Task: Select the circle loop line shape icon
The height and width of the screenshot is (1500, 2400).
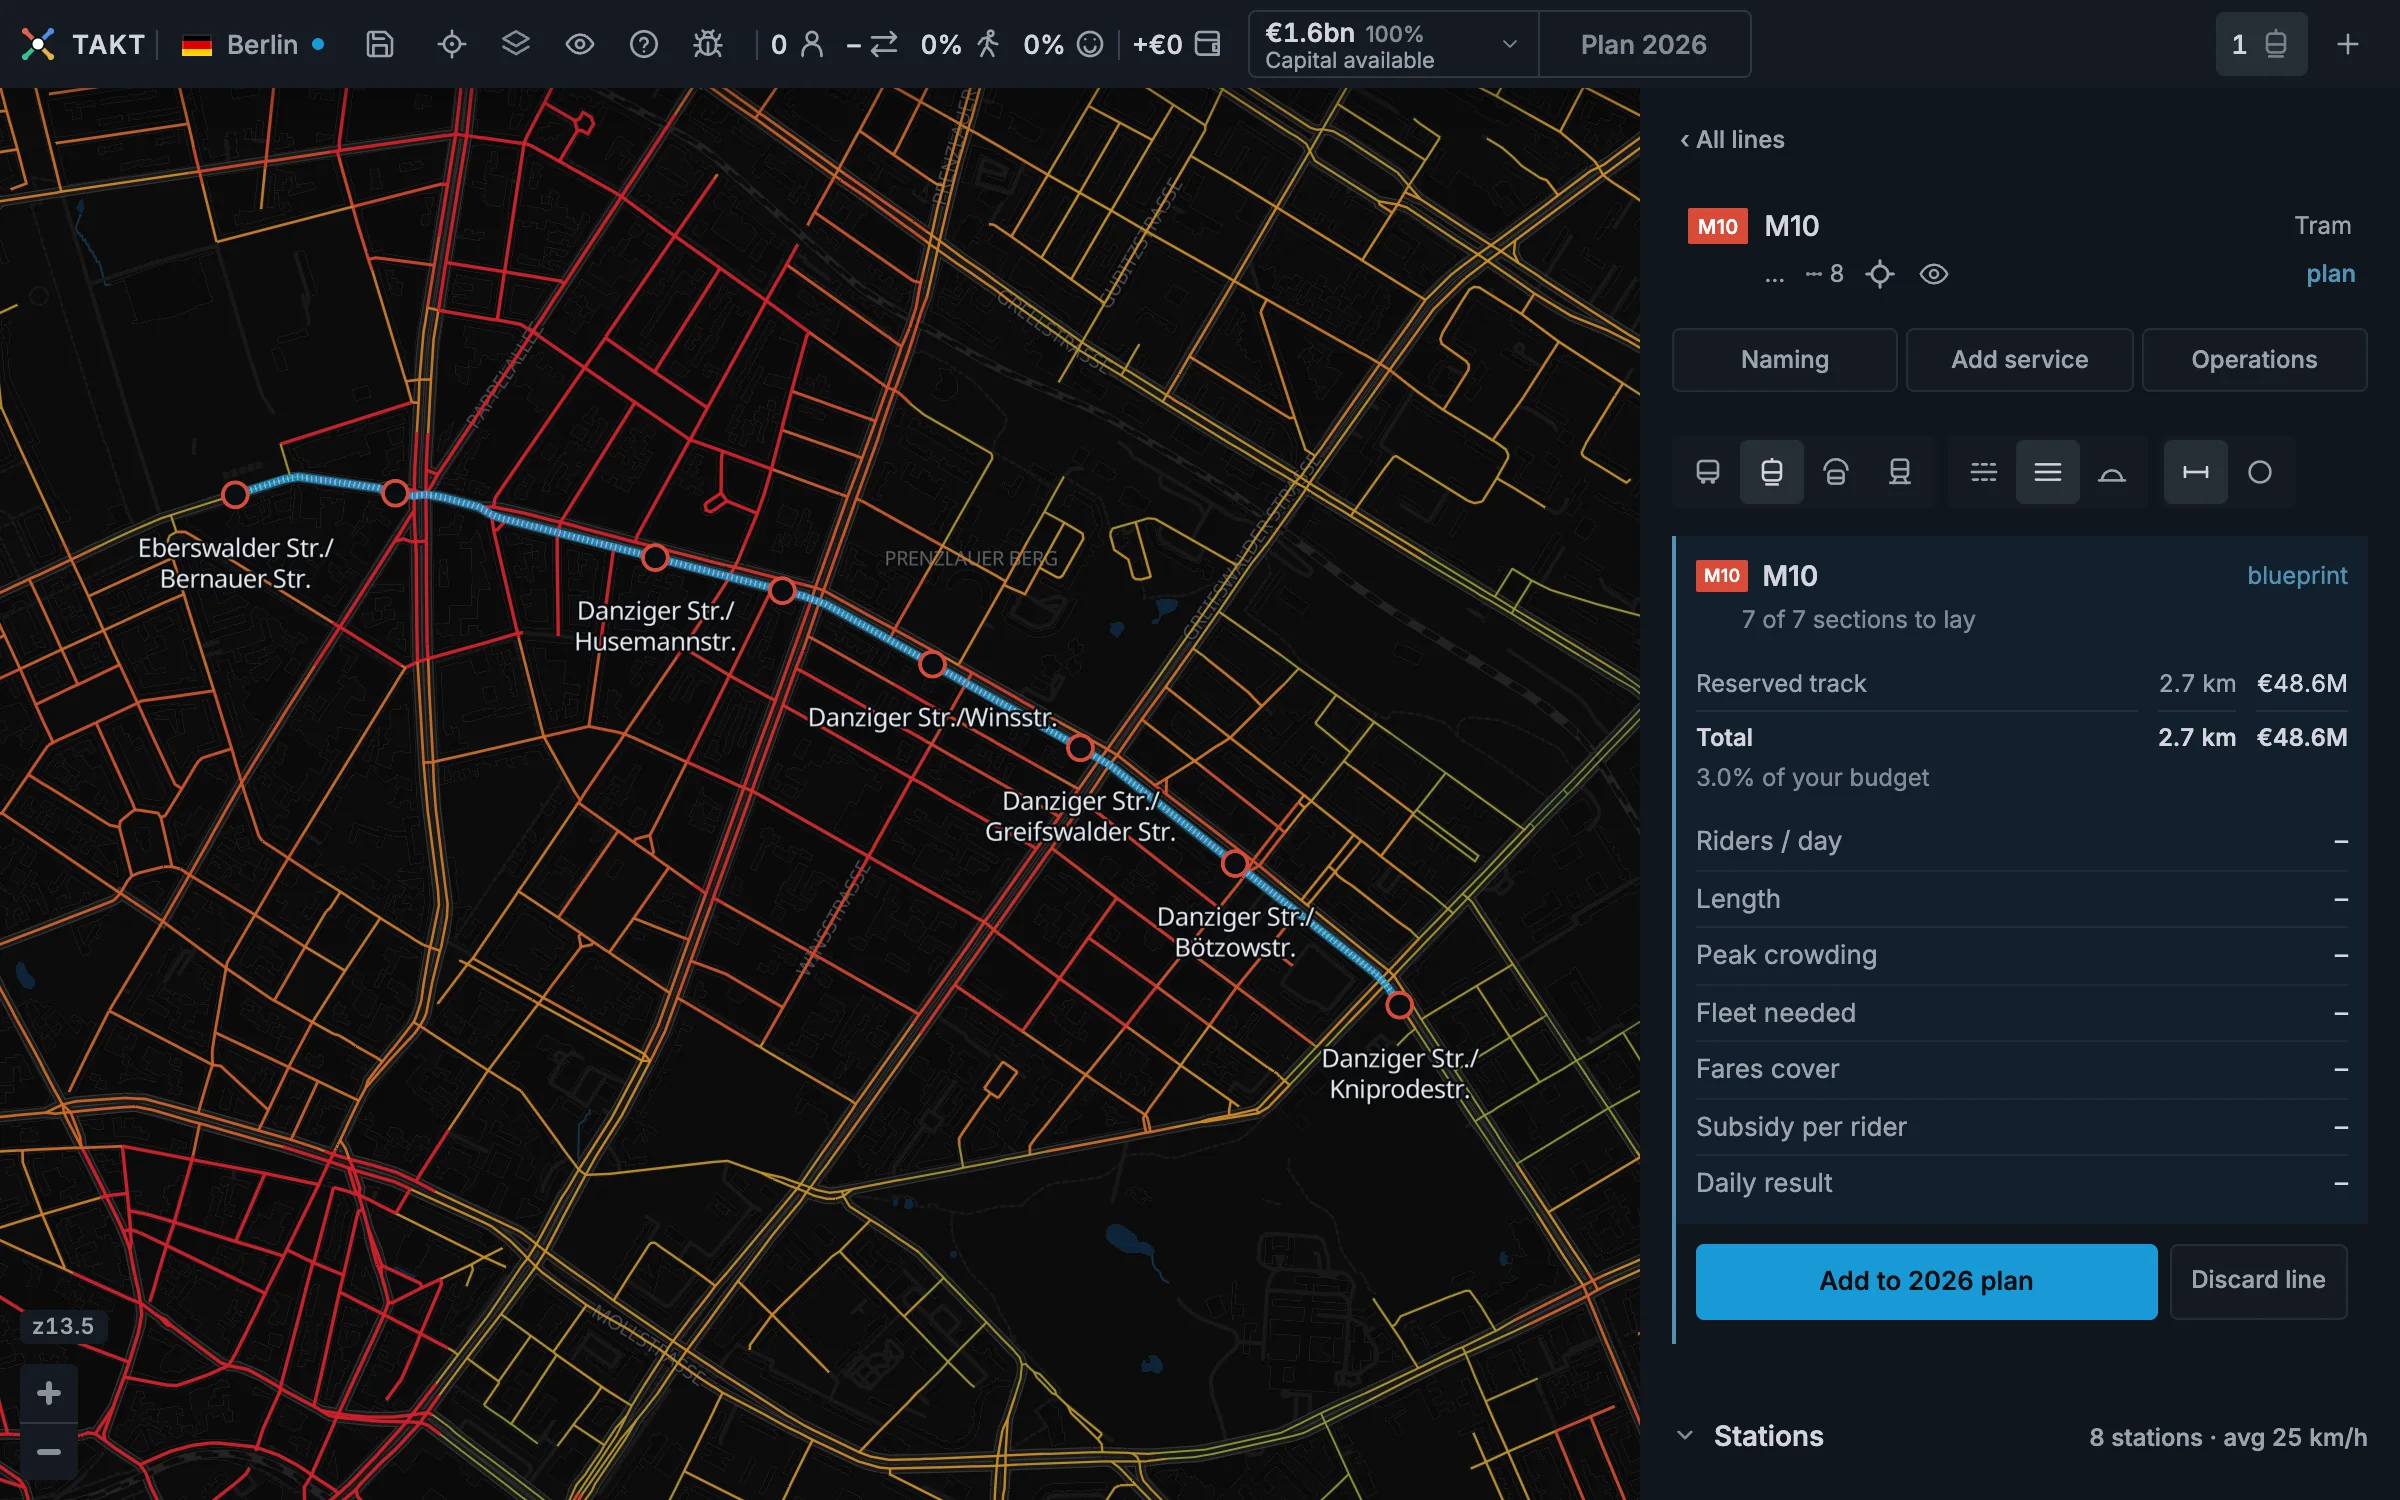Action: coord(2260,472)
